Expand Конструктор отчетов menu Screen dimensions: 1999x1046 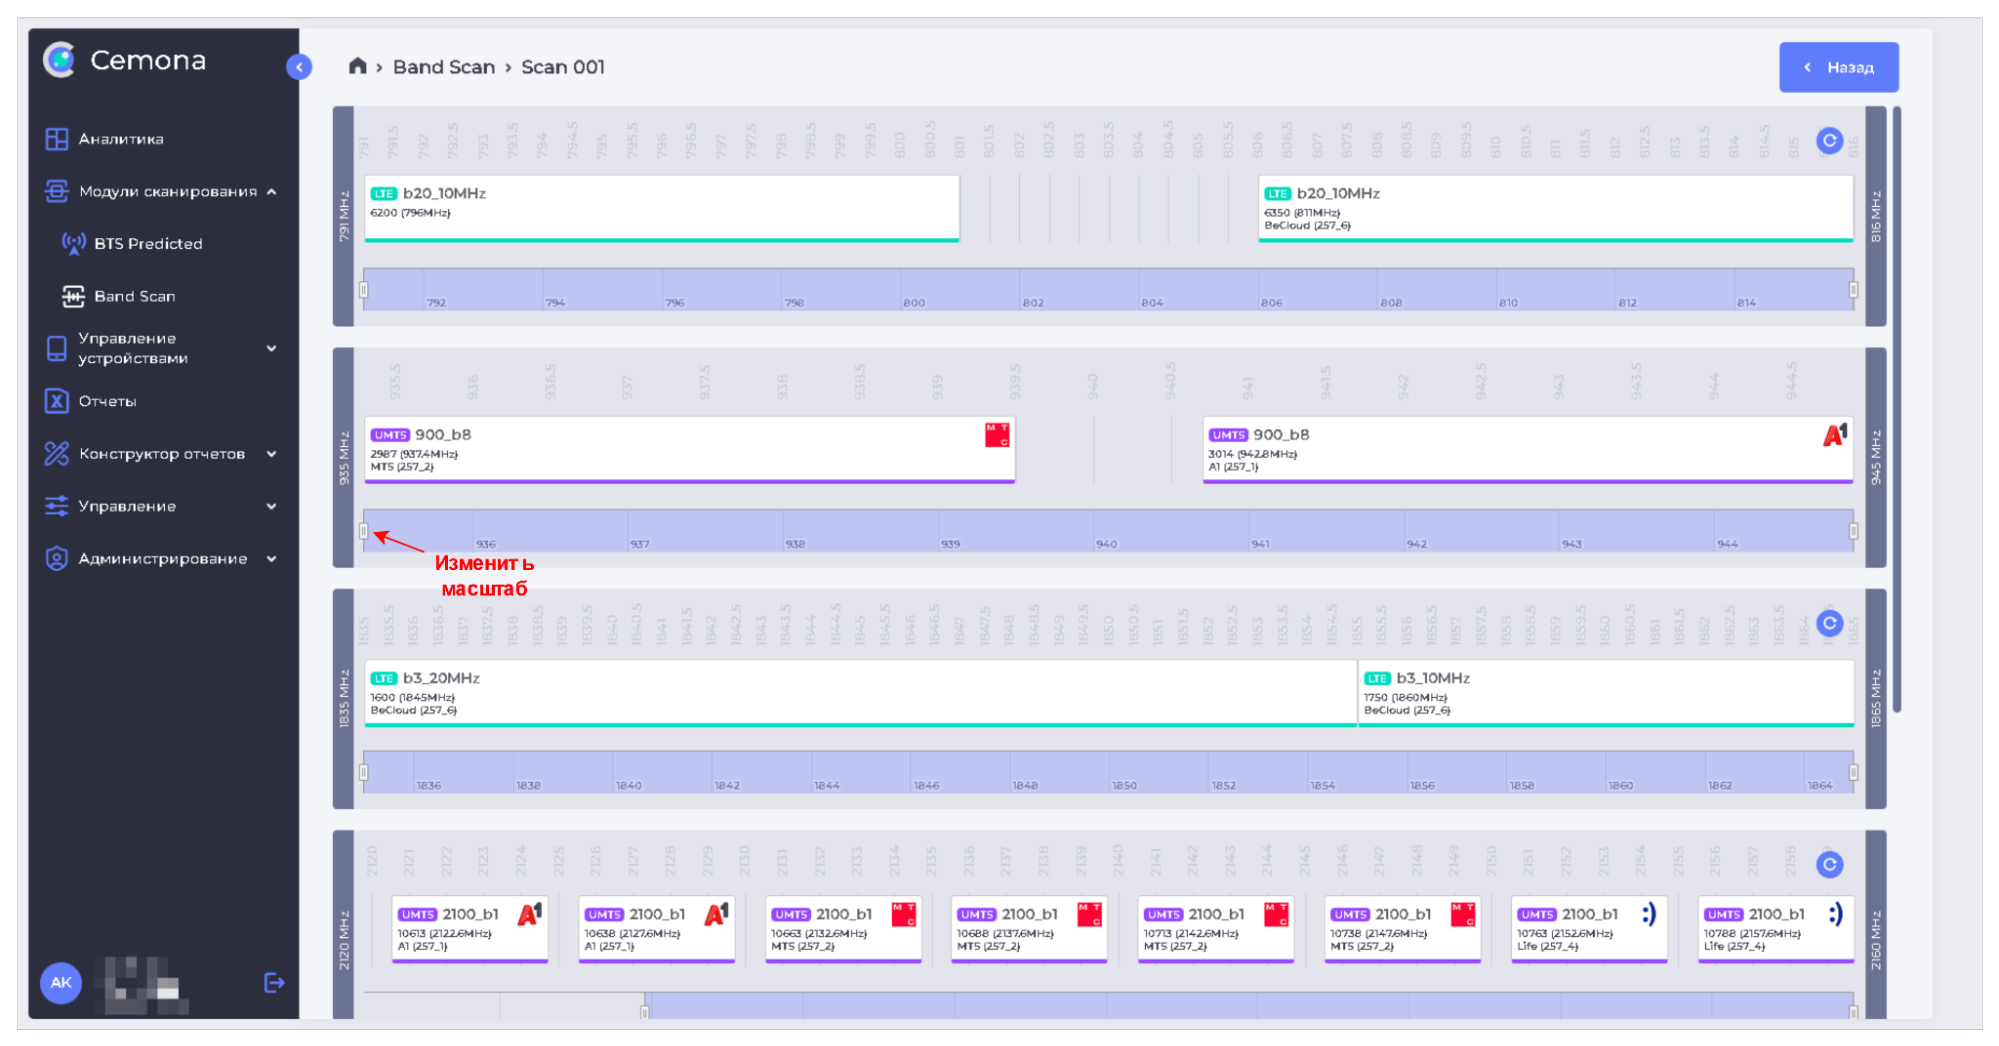[x=271, y=454]
